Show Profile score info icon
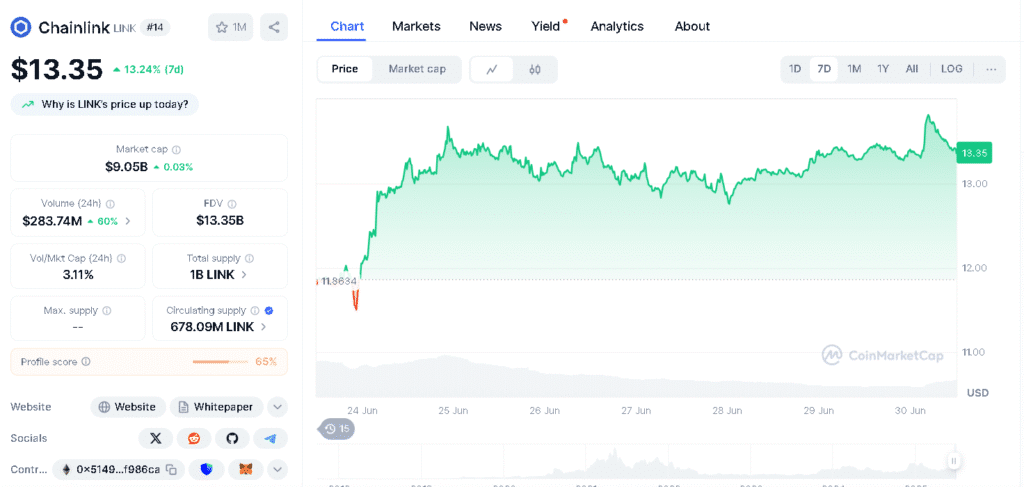 (86, 362)
